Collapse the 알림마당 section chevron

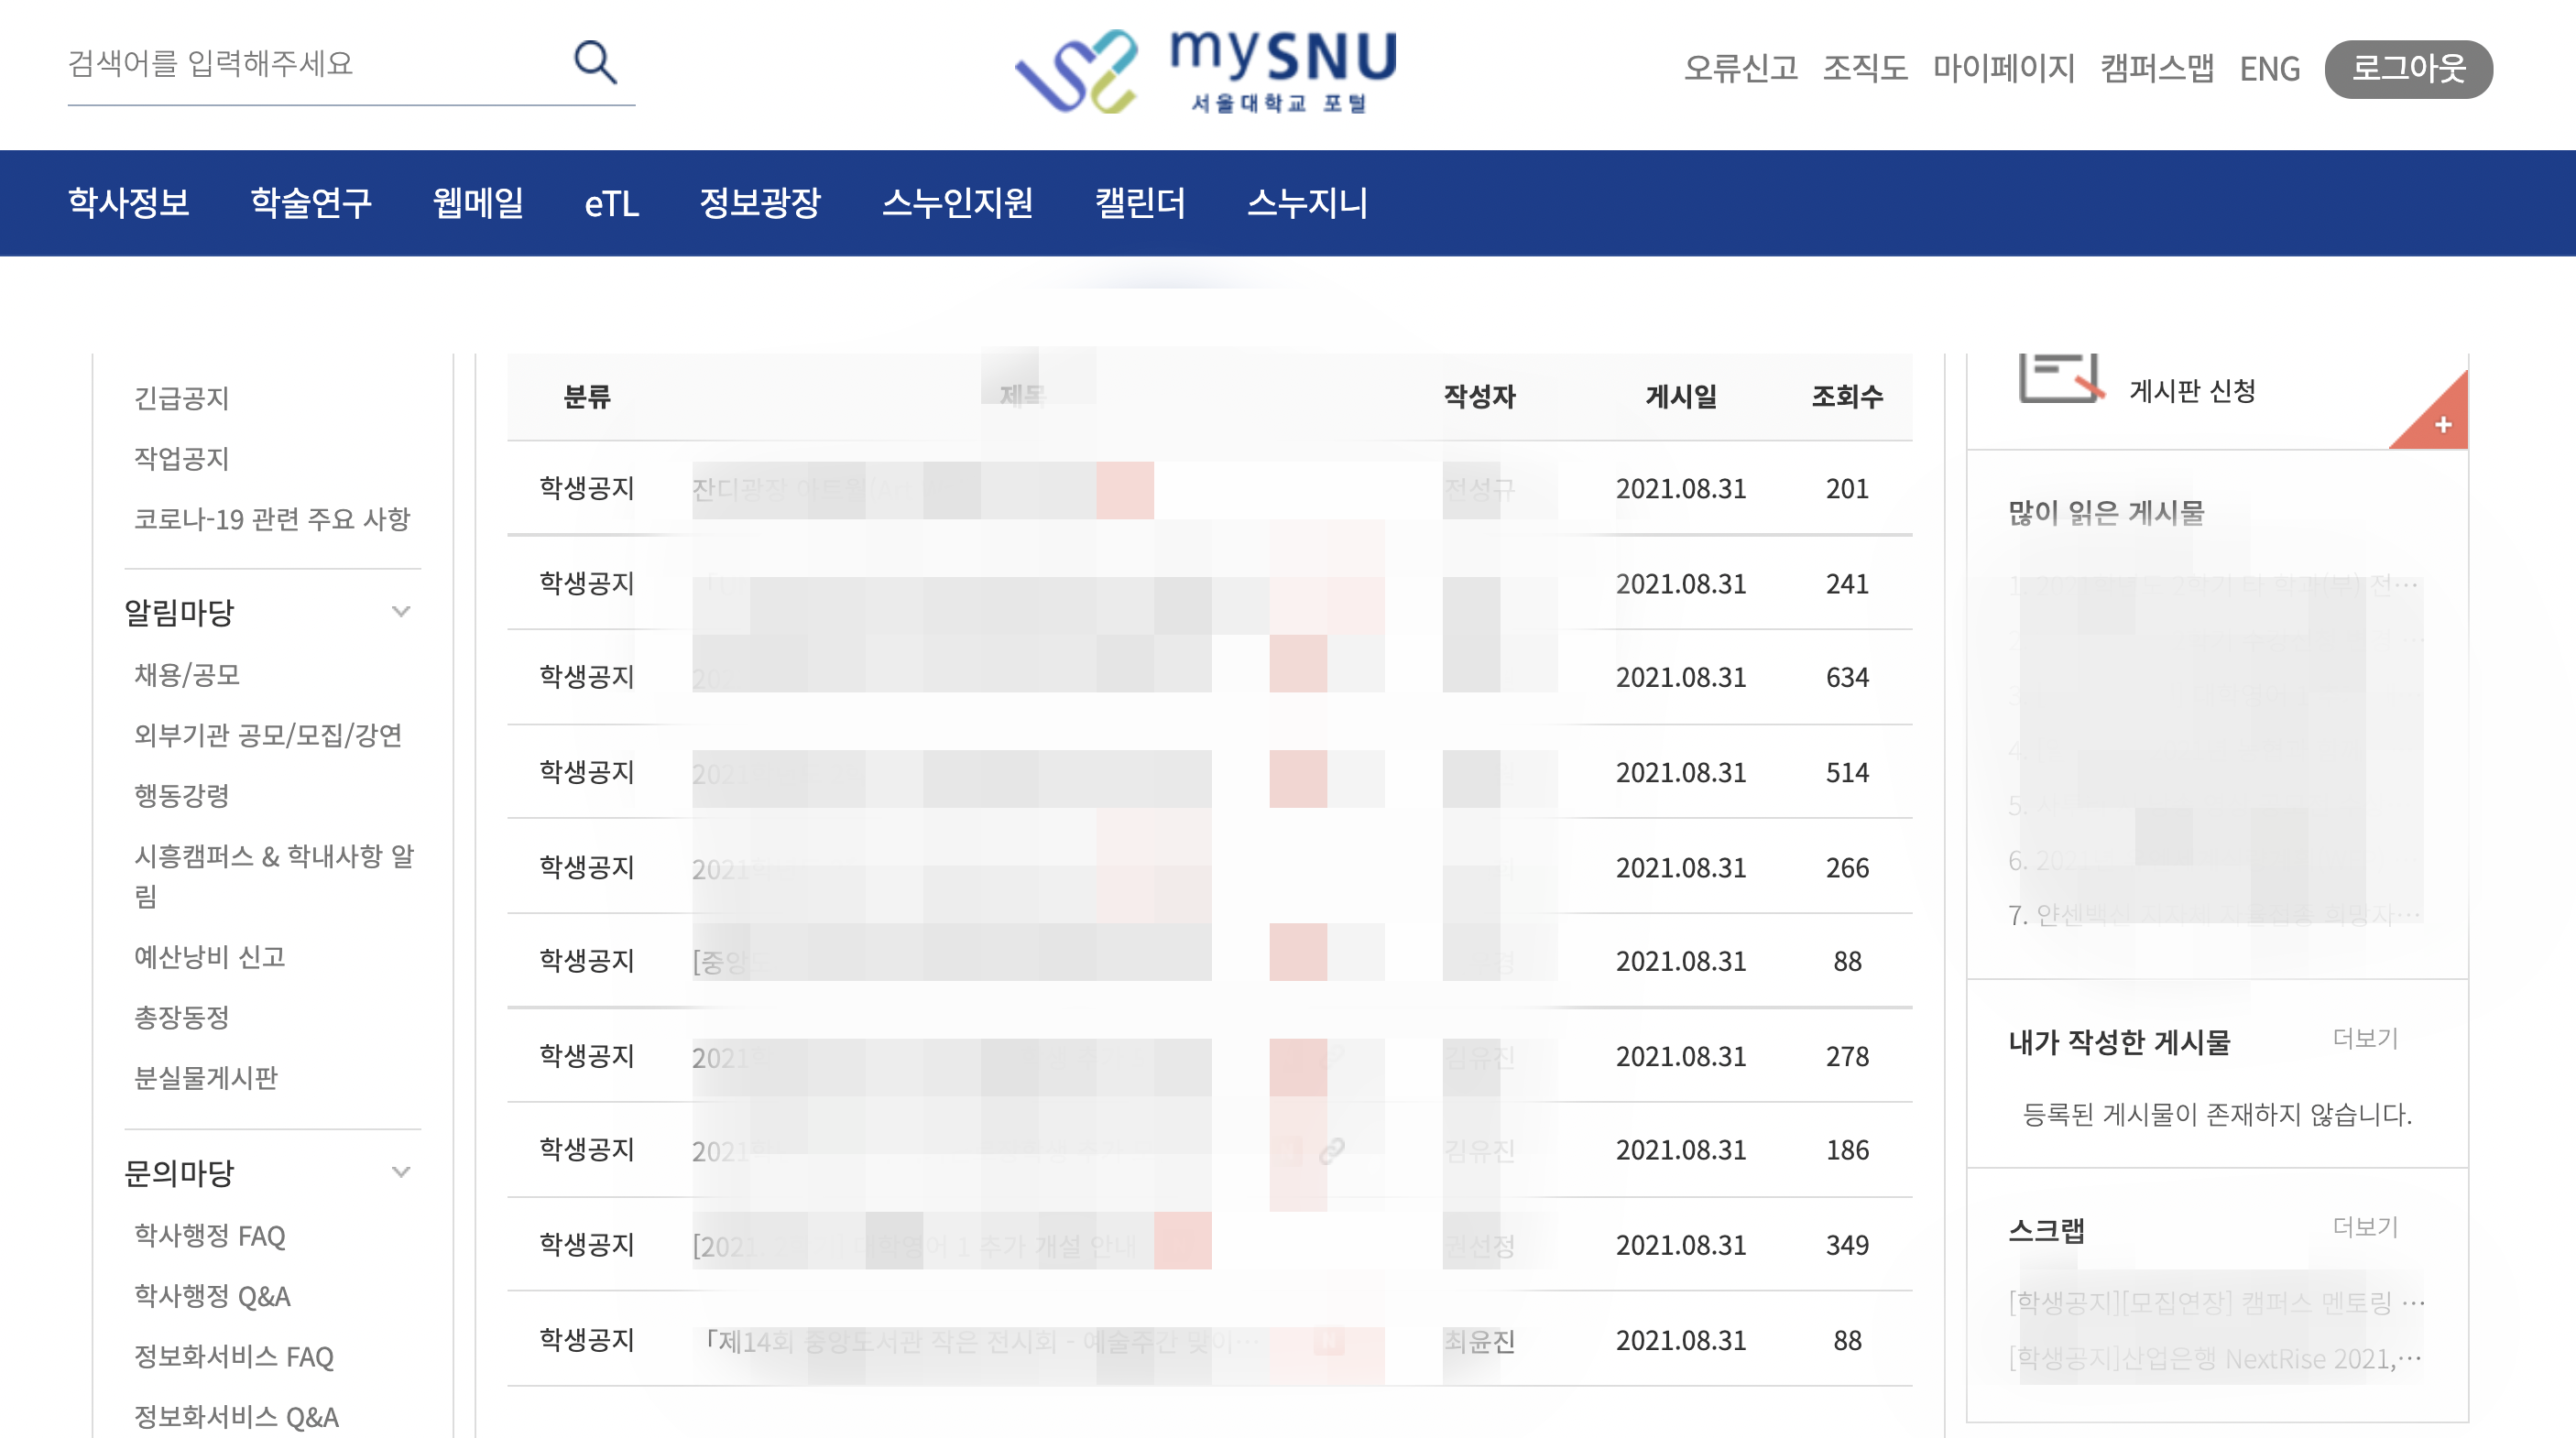(401, 612)
